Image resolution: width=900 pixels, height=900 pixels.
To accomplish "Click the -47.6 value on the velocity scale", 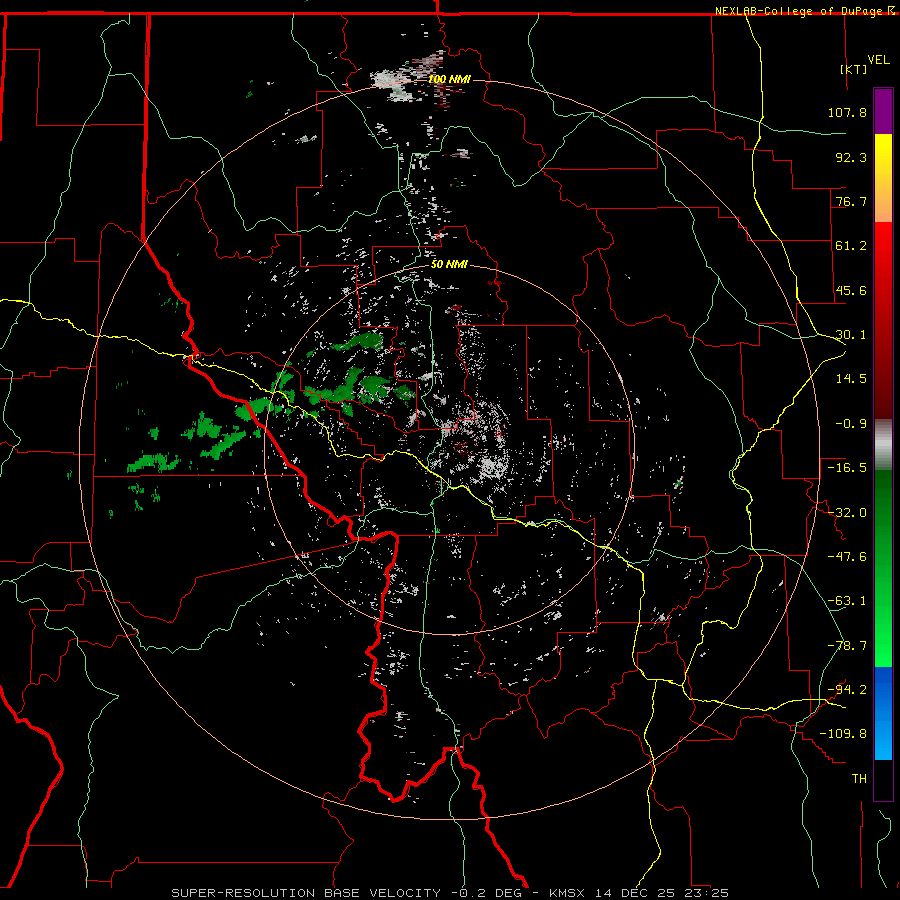I will pos(847,557).
